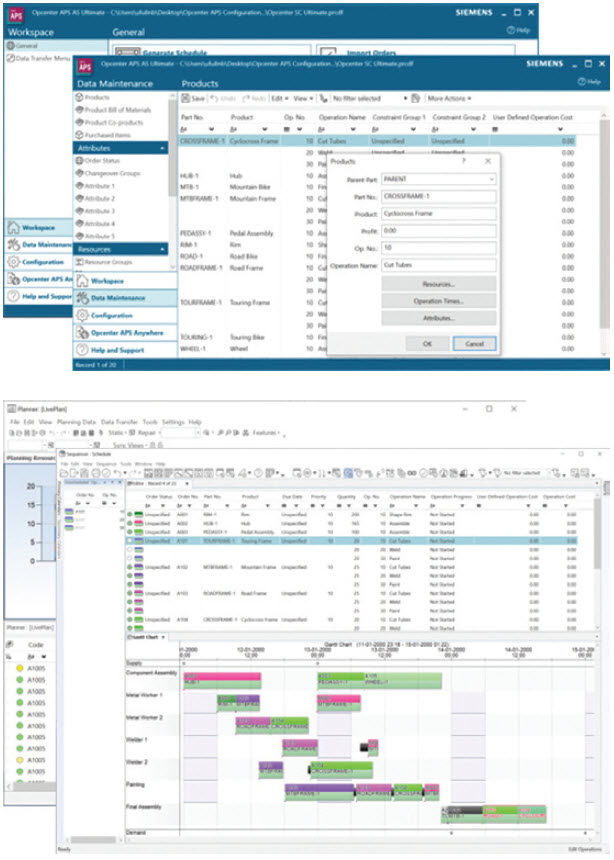Viewport: 614px width, 860px height.
Task: Click the copy icon next to More Actions
Action: [x=415, y=98]
